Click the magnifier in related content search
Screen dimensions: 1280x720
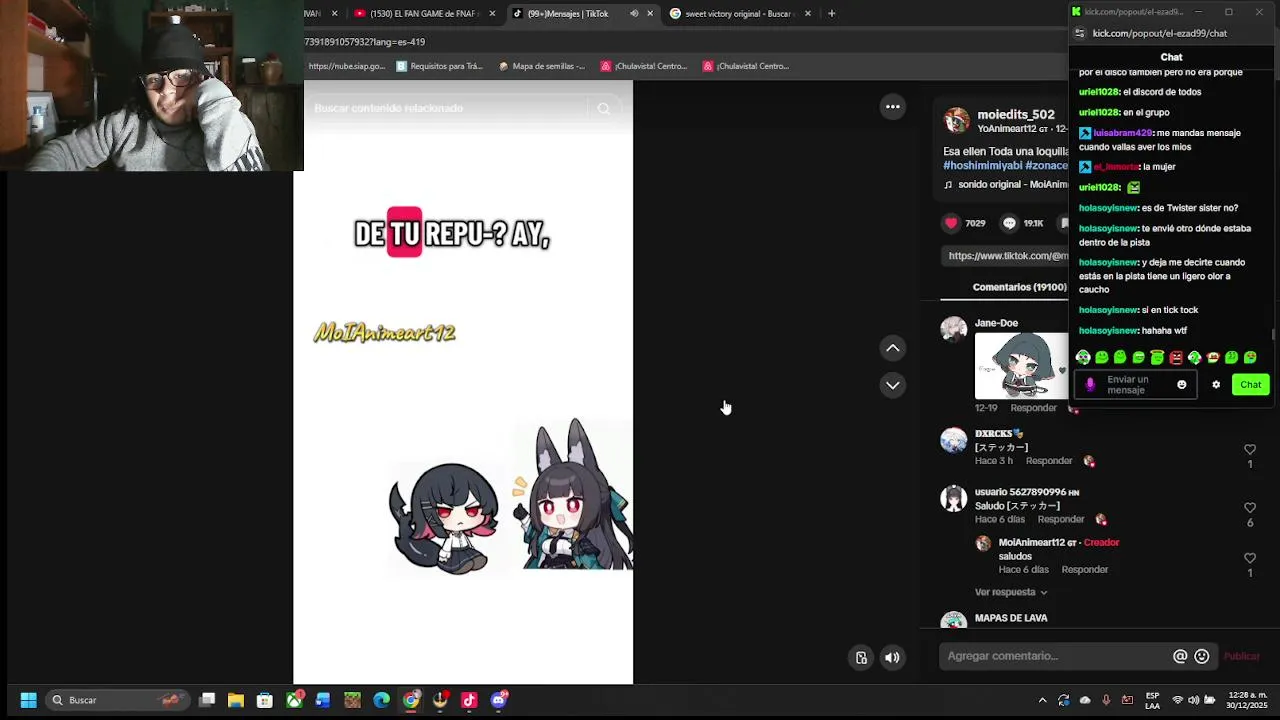603,108
